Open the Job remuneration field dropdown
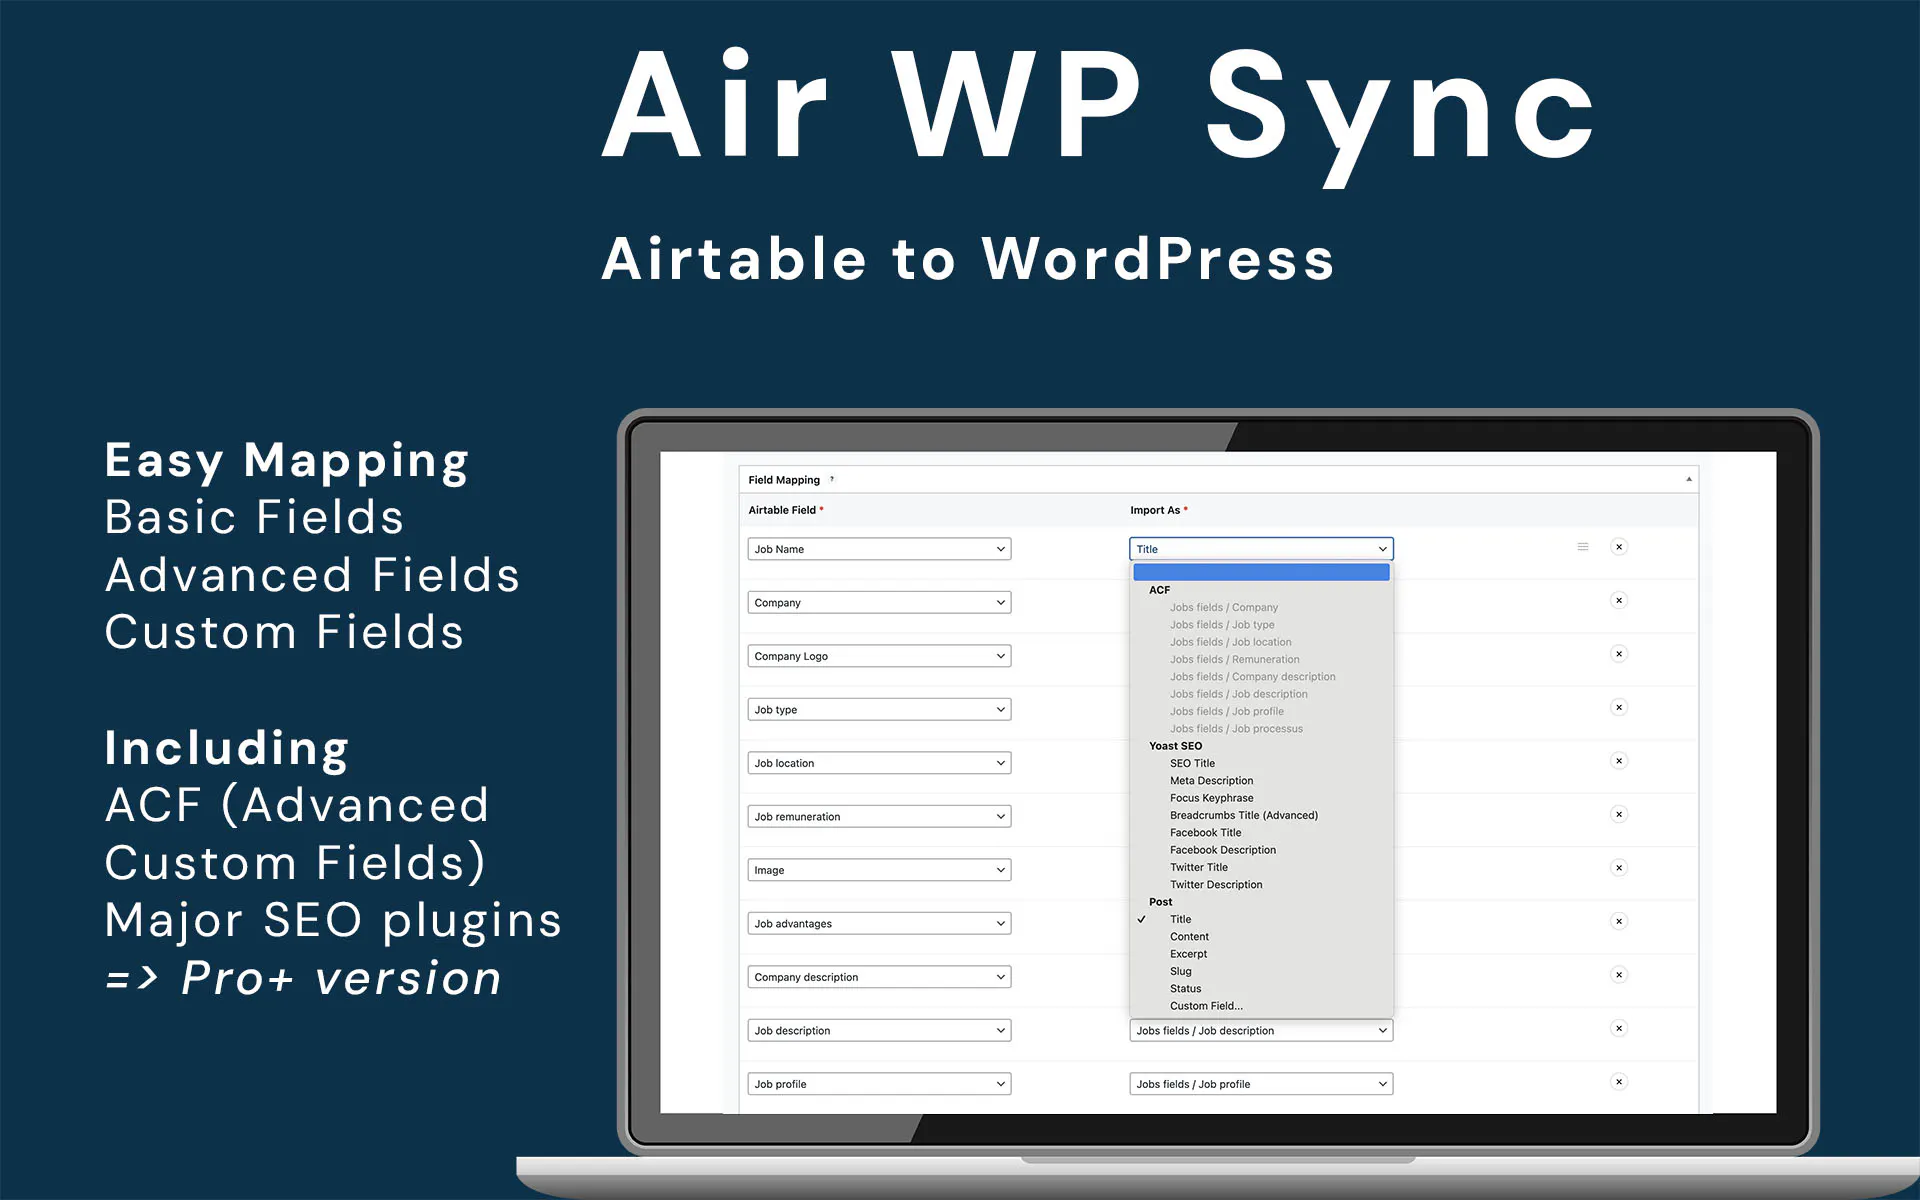This screenshot has width=1920, height=1200. tap(879, 817)
